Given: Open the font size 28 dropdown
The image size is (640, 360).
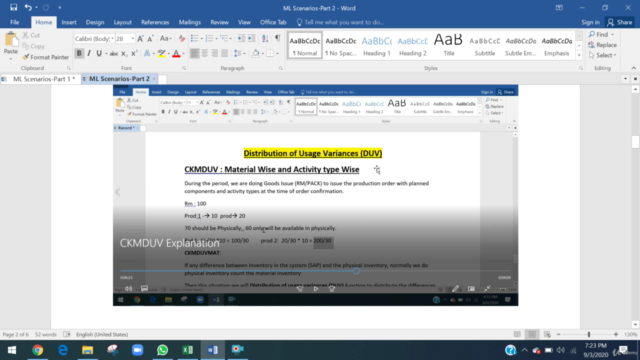Looking at the screenshot, I should 132,39.
